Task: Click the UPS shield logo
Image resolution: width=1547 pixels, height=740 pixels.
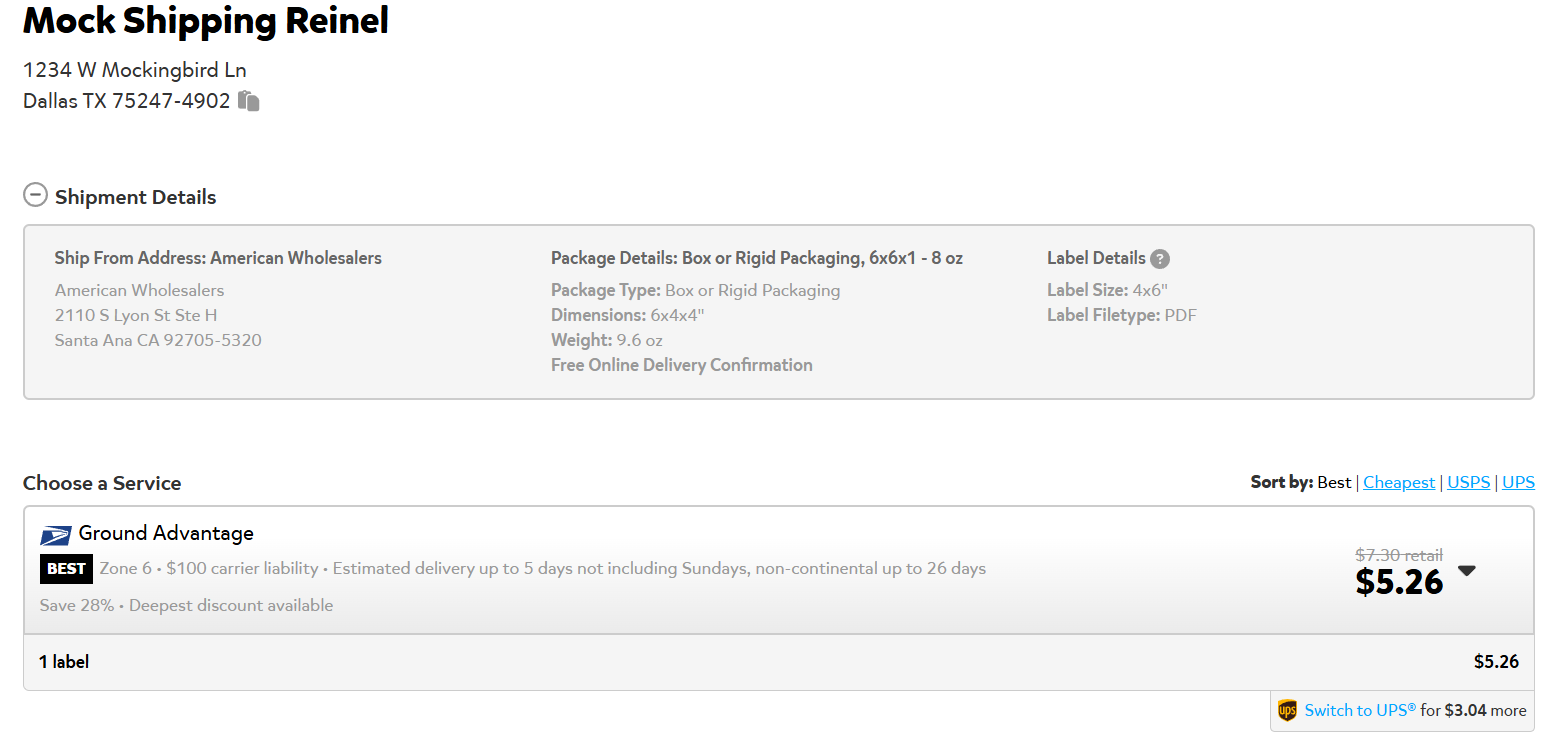Action: 1287,711
